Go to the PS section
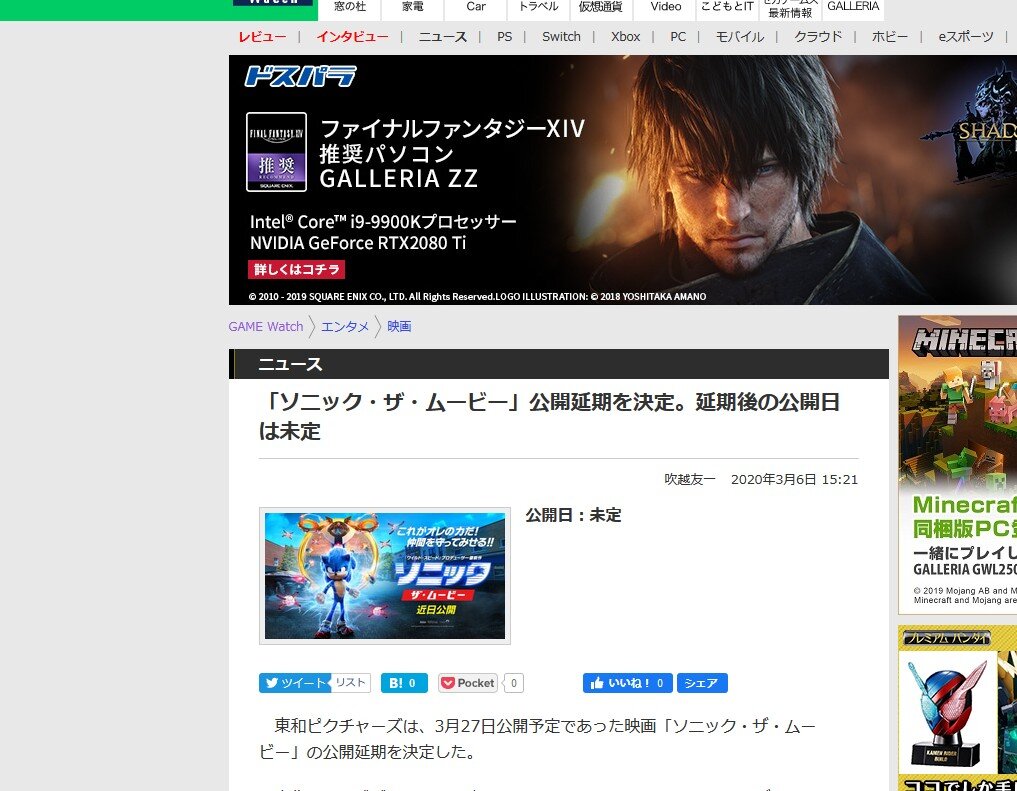 [x=505, y=37]
